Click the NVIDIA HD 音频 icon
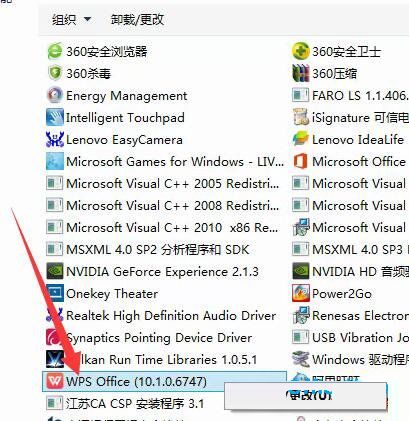This screenshot has height=421, width=409. click(x=300, y=271)
